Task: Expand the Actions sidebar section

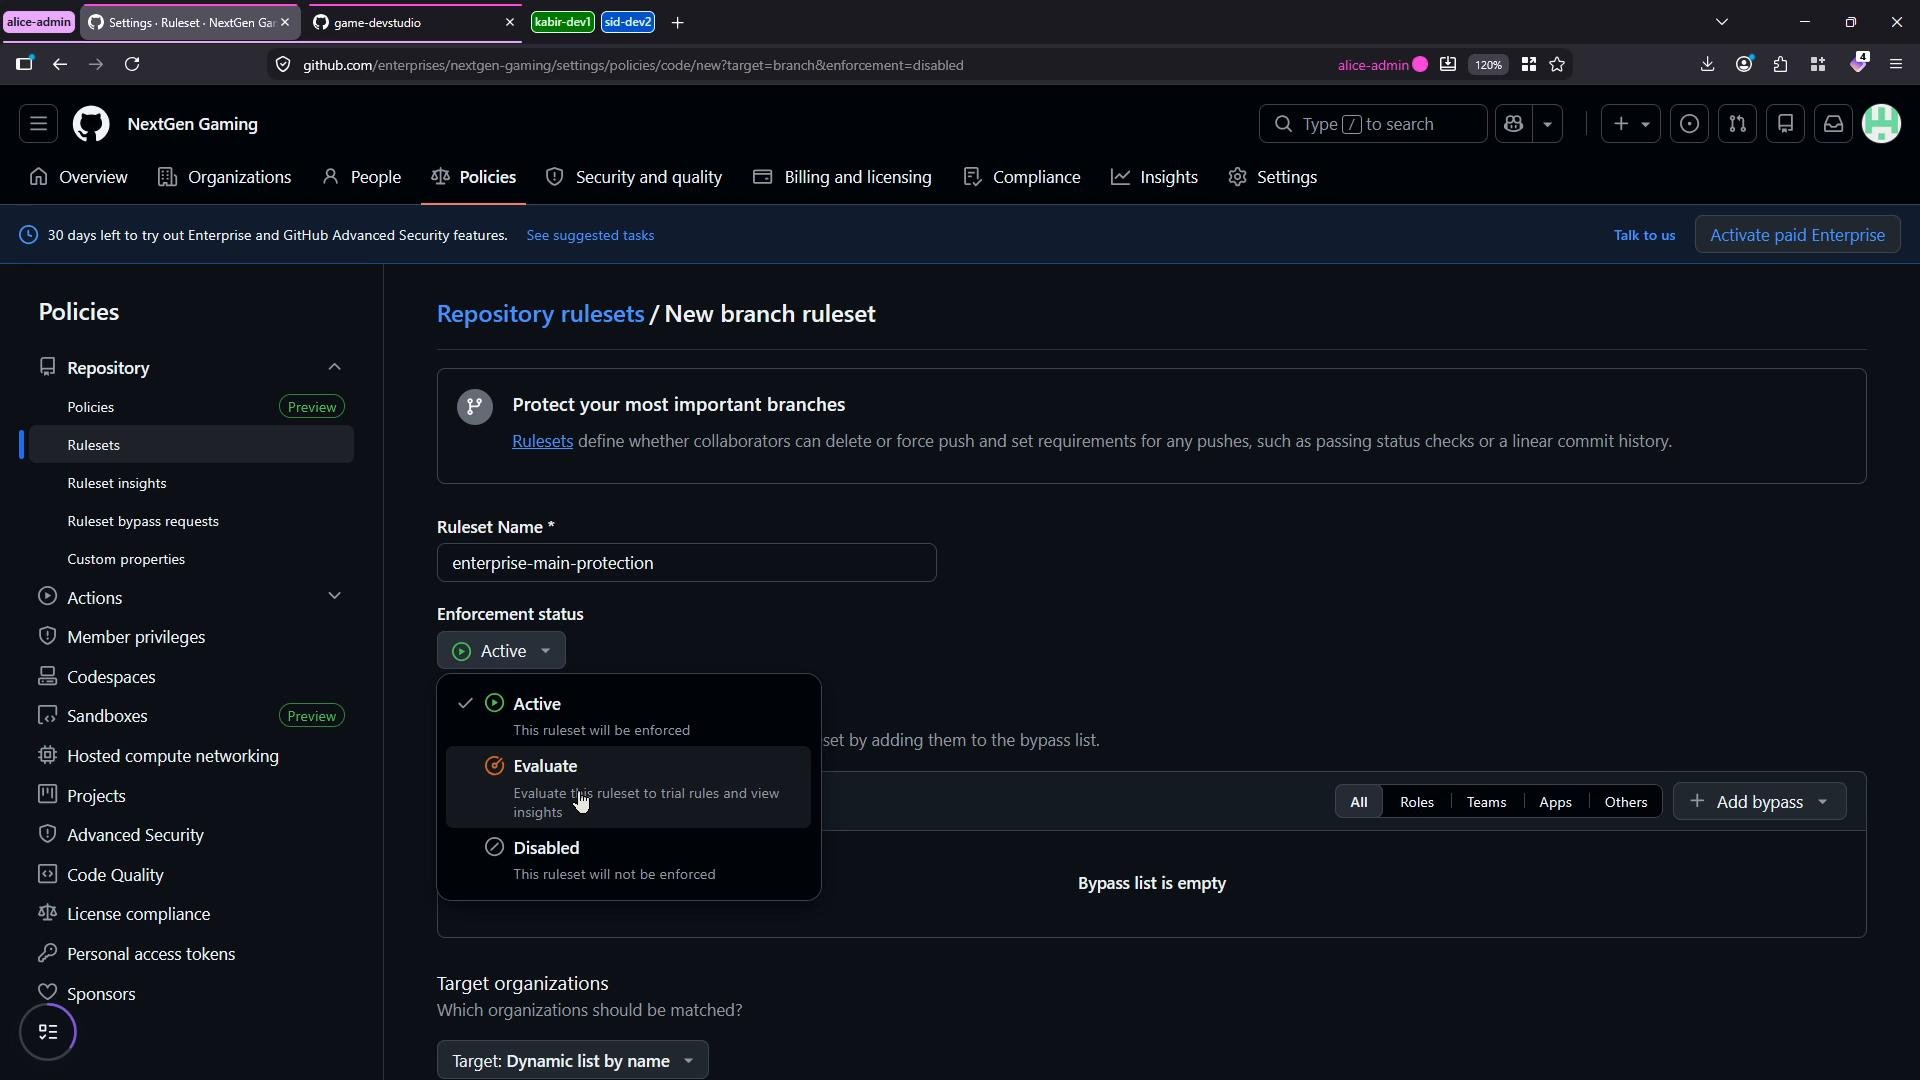Action: [x=334, y=596]
